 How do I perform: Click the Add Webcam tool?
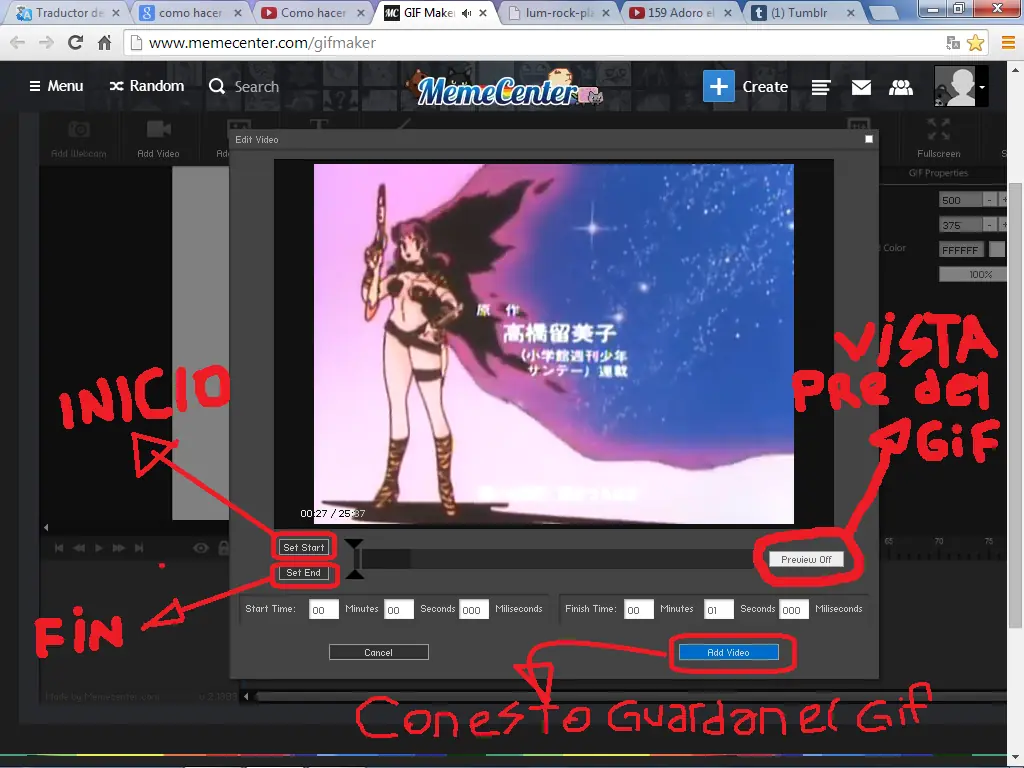(78, 138)
